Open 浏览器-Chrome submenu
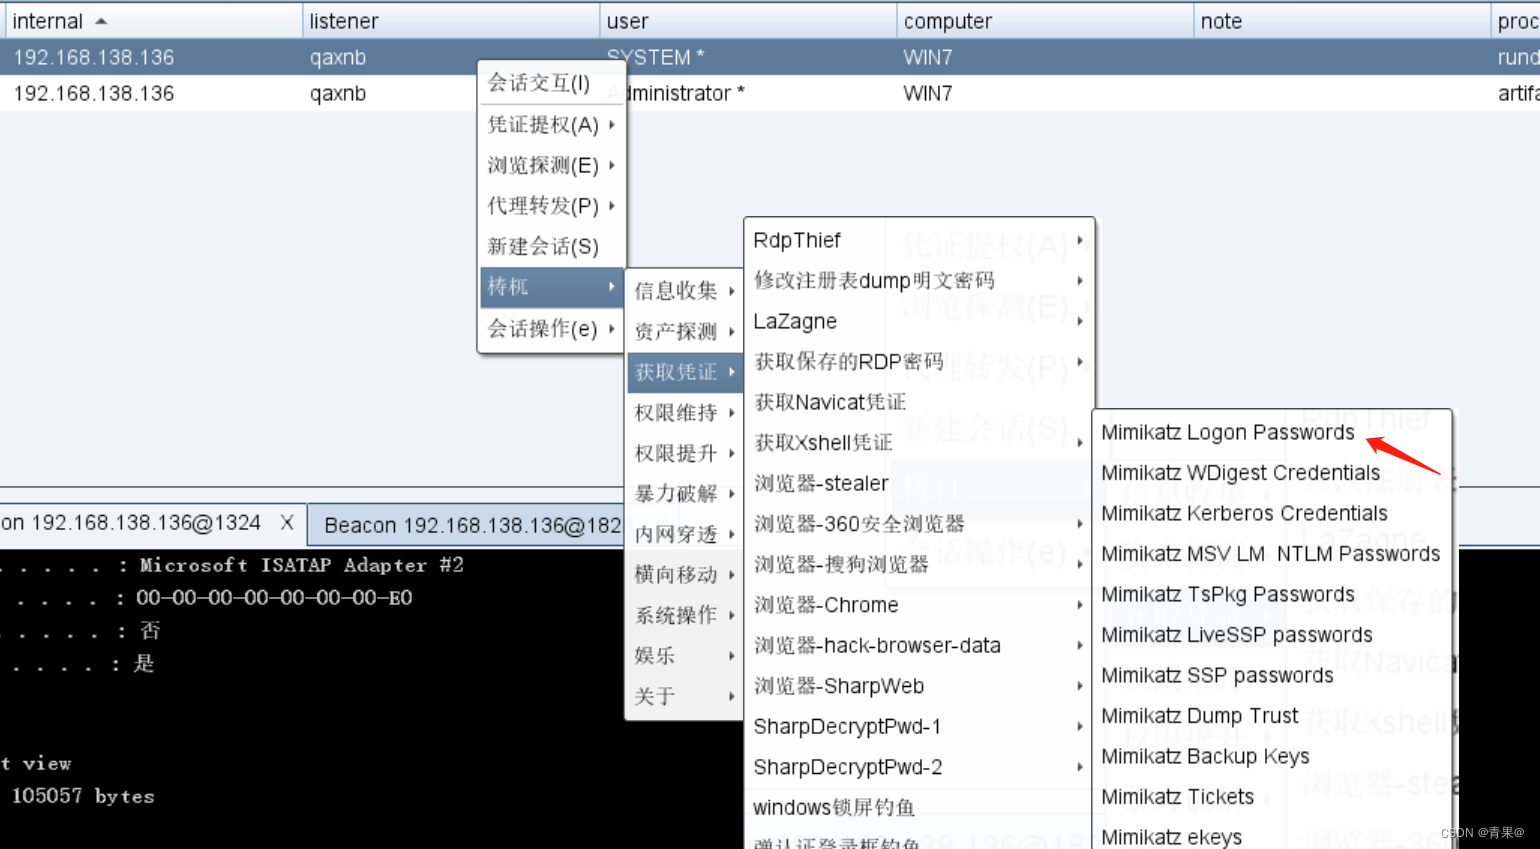Screen dimensions: 1540x849 tap(919, 605)
